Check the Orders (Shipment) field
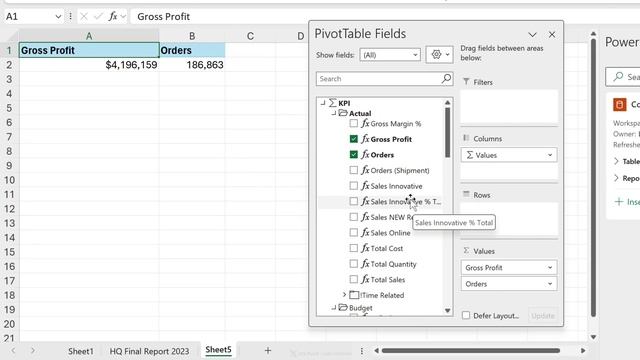Screen dimensions: 640x360 coord(353,170)
